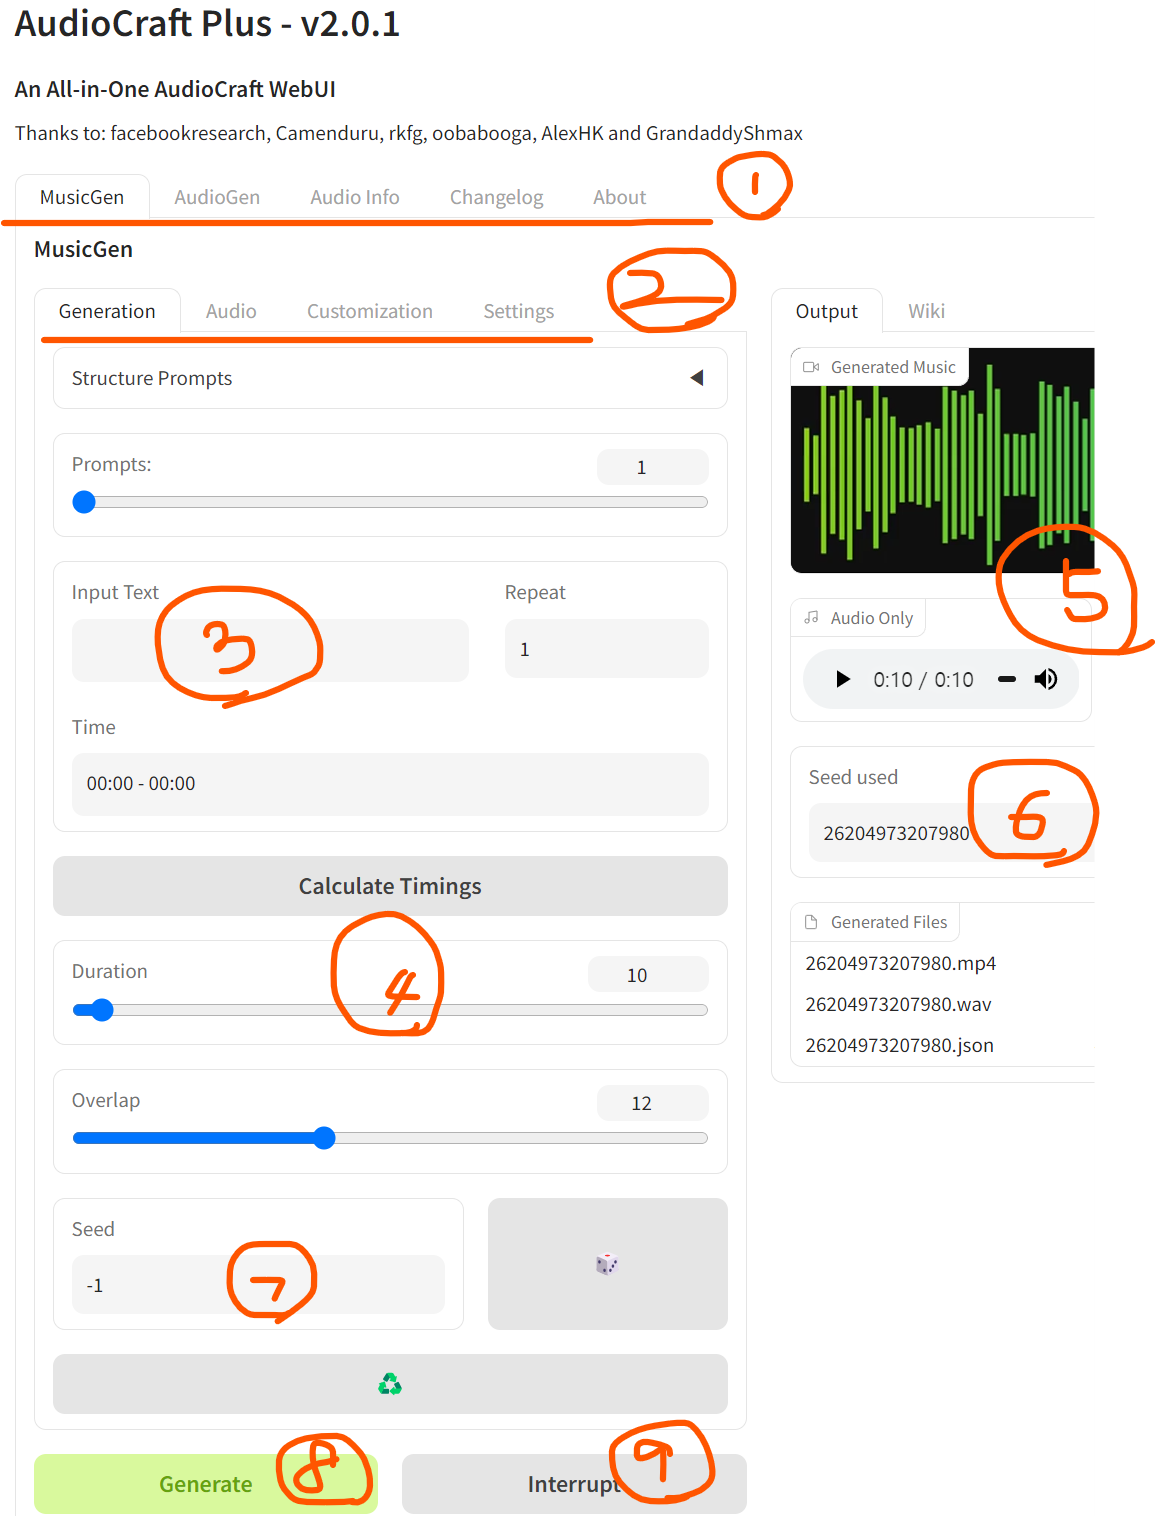Click the Overlap slider handle
Screen dimensions: 1156x1516
coord(324,1138)
